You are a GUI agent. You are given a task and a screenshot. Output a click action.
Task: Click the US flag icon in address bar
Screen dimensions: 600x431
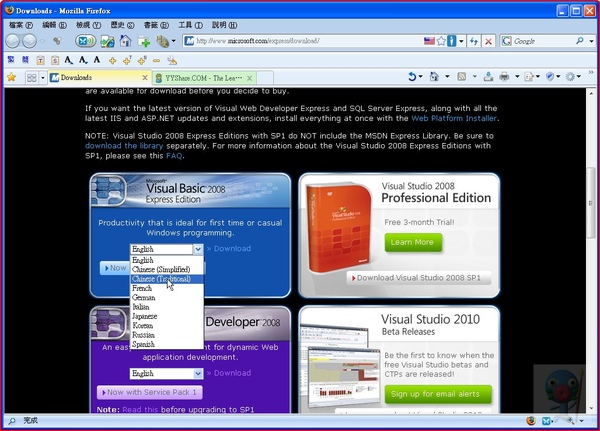click(x=429, y=41)
